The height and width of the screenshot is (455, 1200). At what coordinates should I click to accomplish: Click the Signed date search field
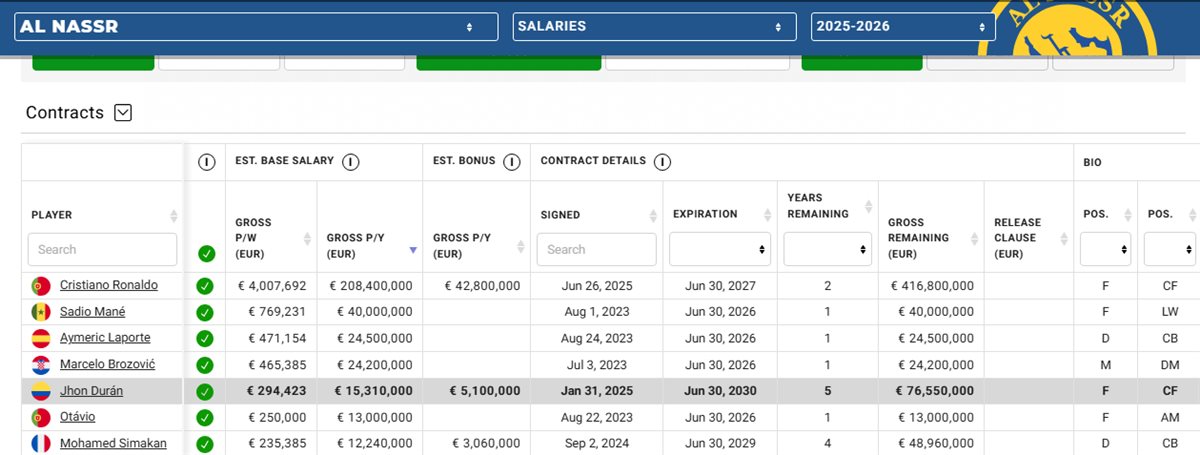tap(596, 249)
